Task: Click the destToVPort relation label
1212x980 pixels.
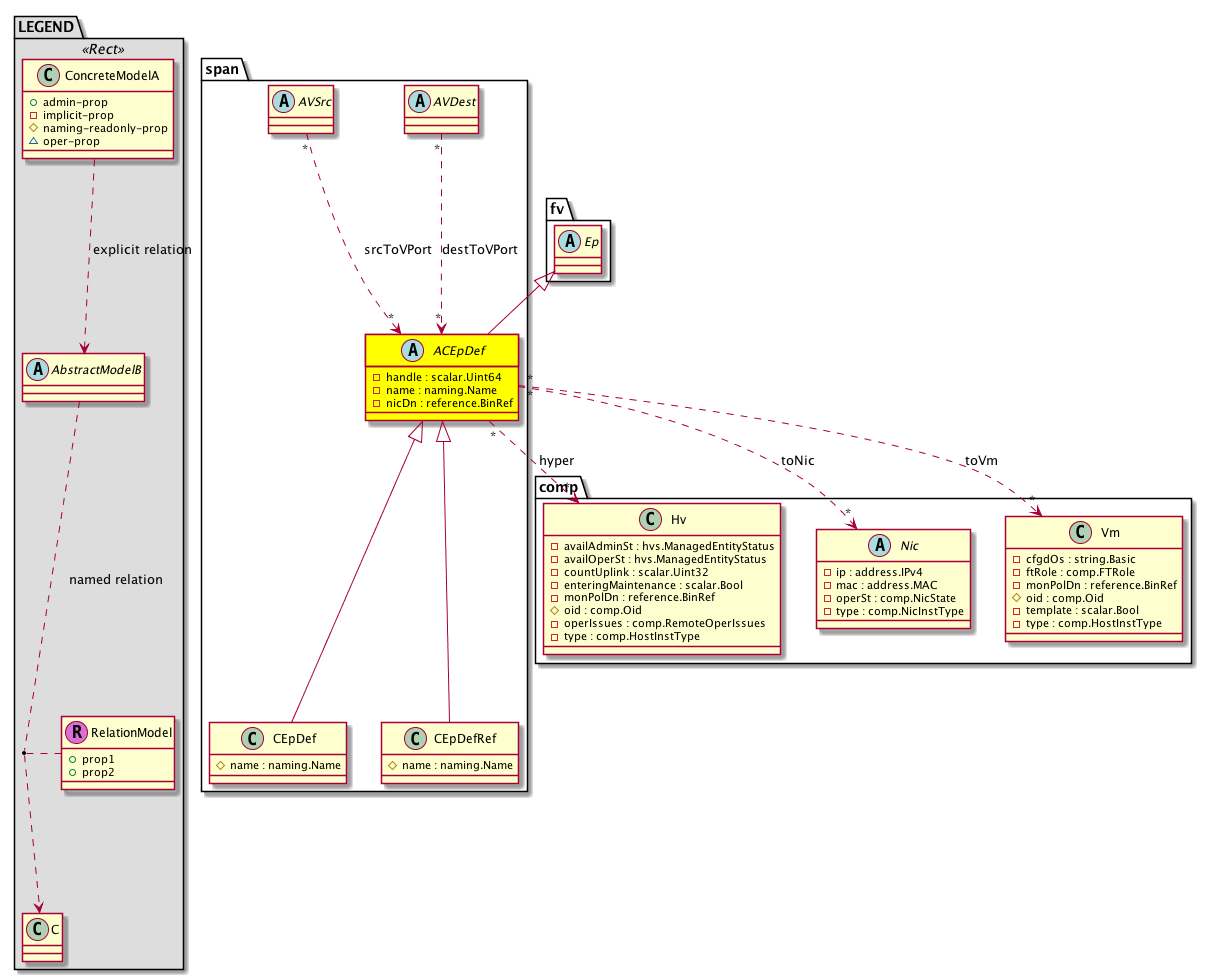Action: tap(479, 250)
